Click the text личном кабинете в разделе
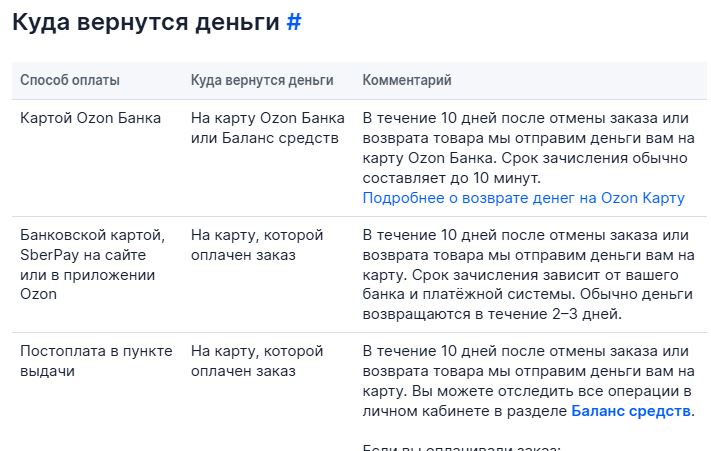Image resolution: width=711 pixels, height=451 pixels. [x=465, y=411]
